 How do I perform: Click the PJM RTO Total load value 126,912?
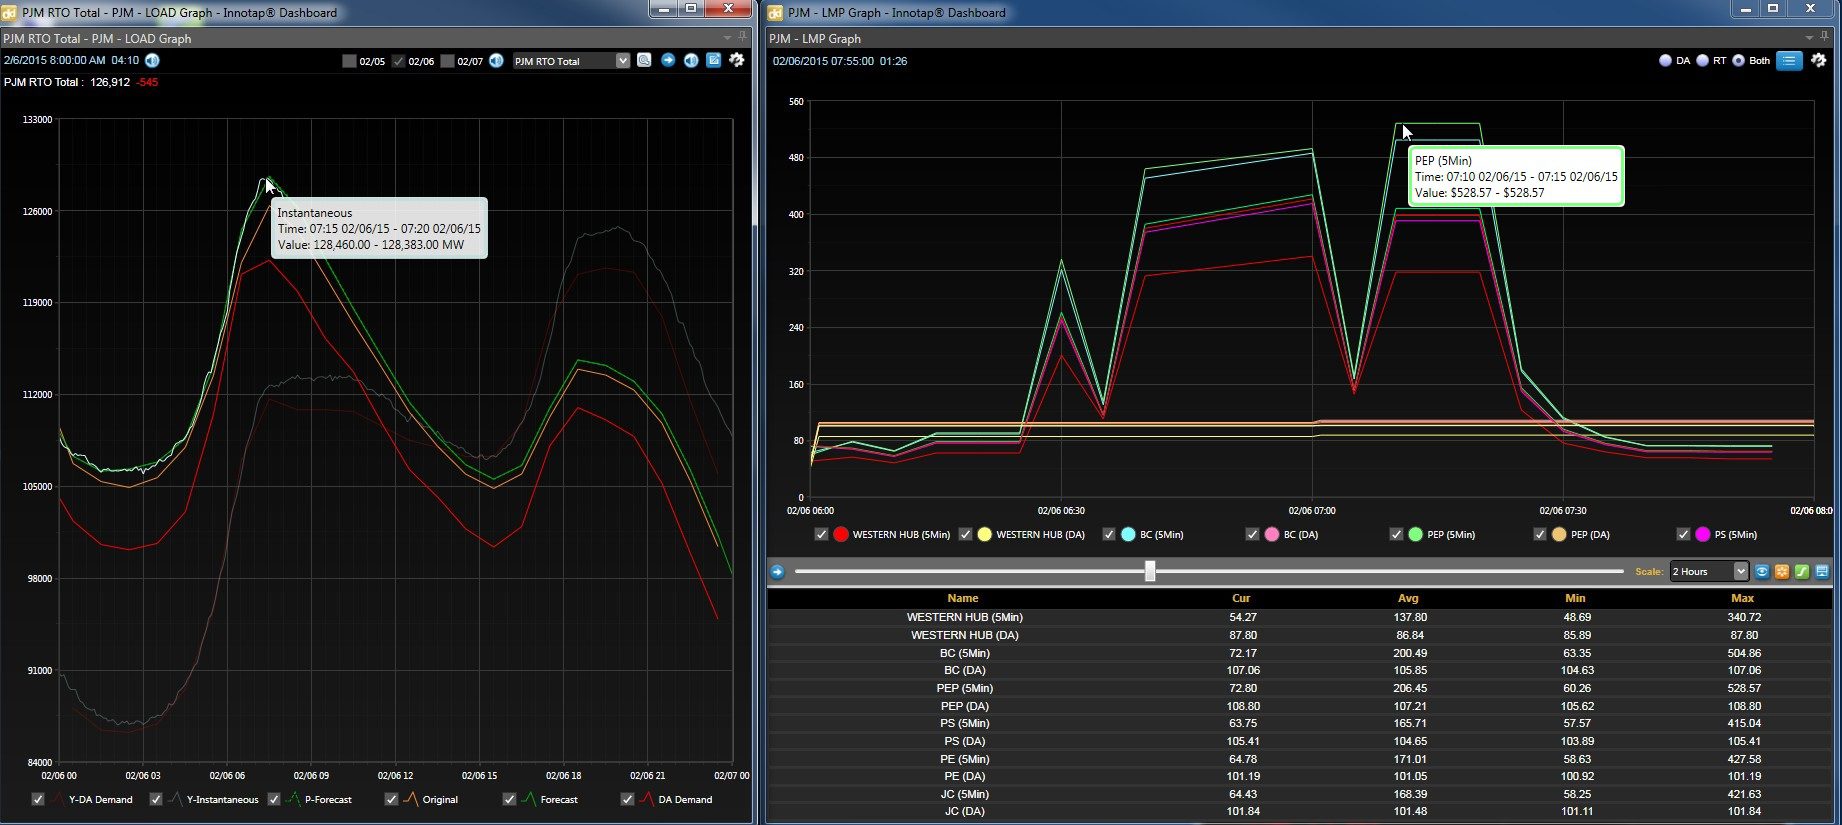pyautogui.click(x=110, y=82)
